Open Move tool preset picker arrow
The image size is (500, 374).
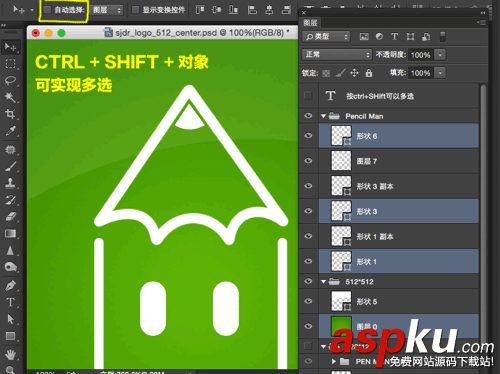click(32, 10)
